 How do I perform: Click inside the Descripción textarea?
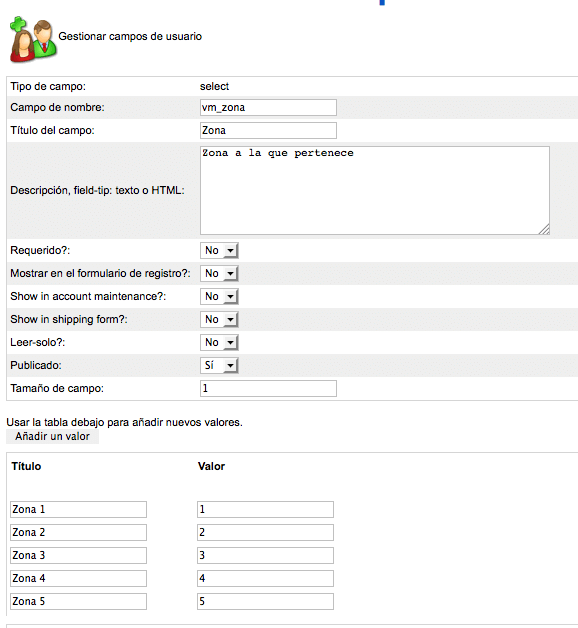pyautogui.click(x=375, y=191)
